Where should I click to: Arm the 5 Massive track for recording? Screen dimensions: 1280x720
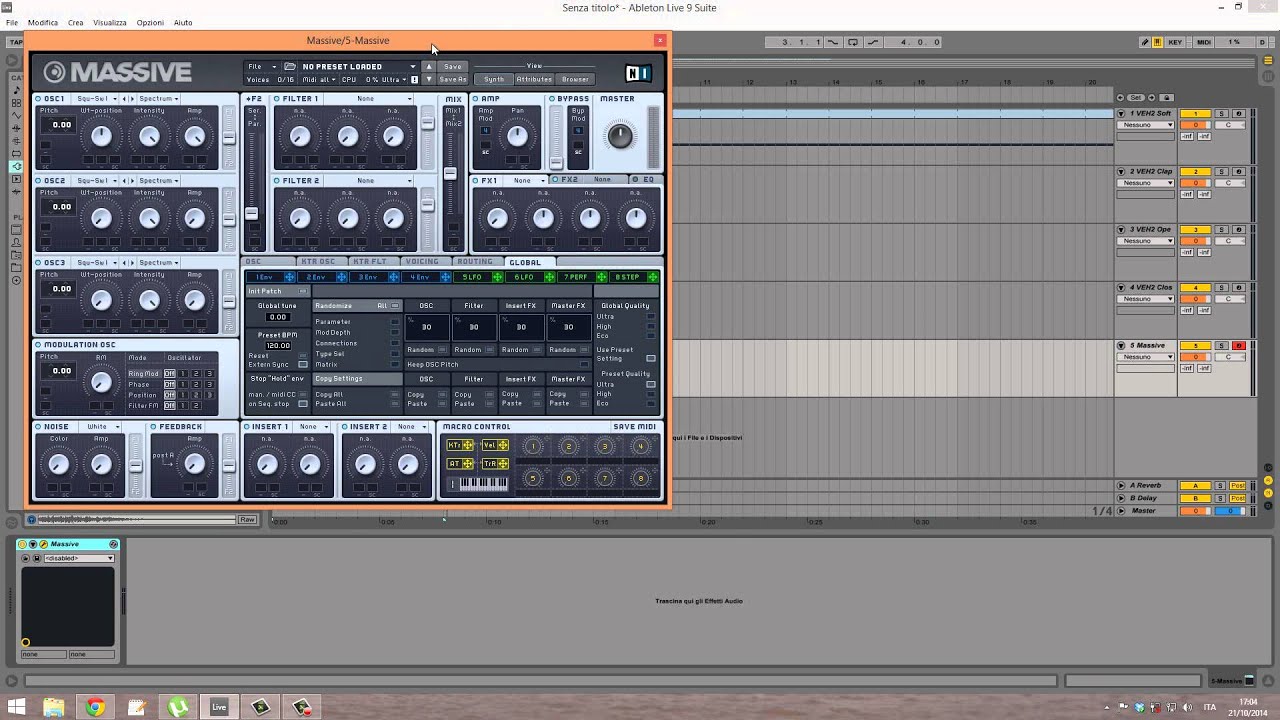tap(1238, 346)
